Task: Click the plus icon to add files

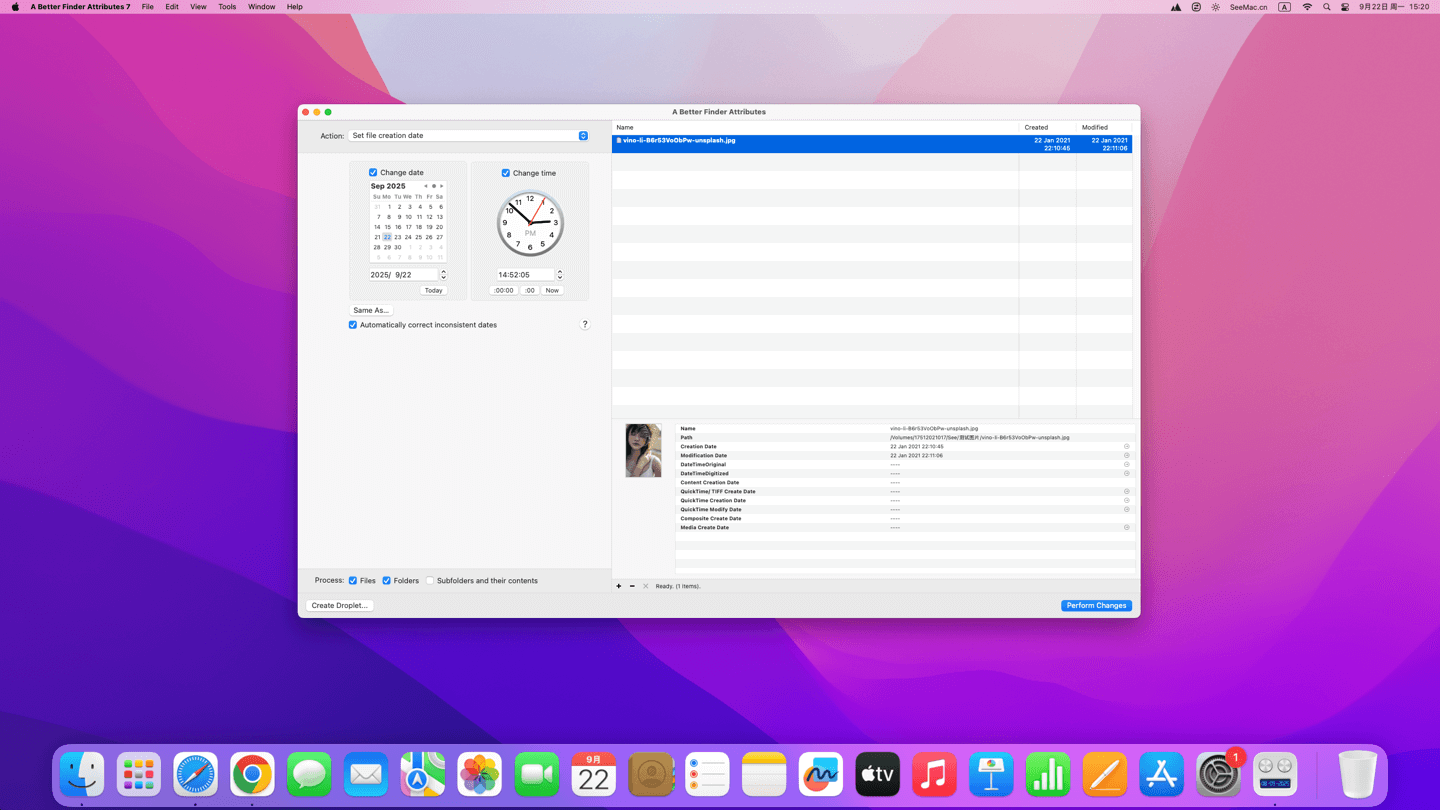Action: [619, 586]
